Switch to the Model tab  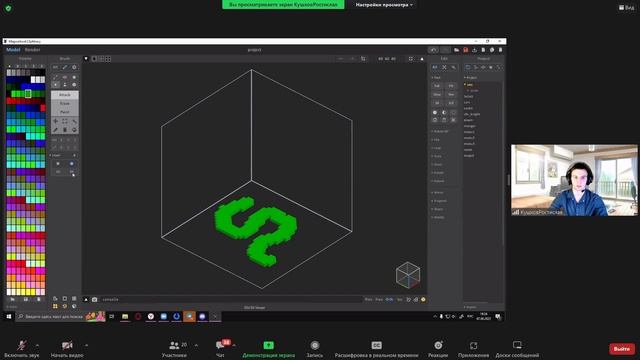coord(13,50)
